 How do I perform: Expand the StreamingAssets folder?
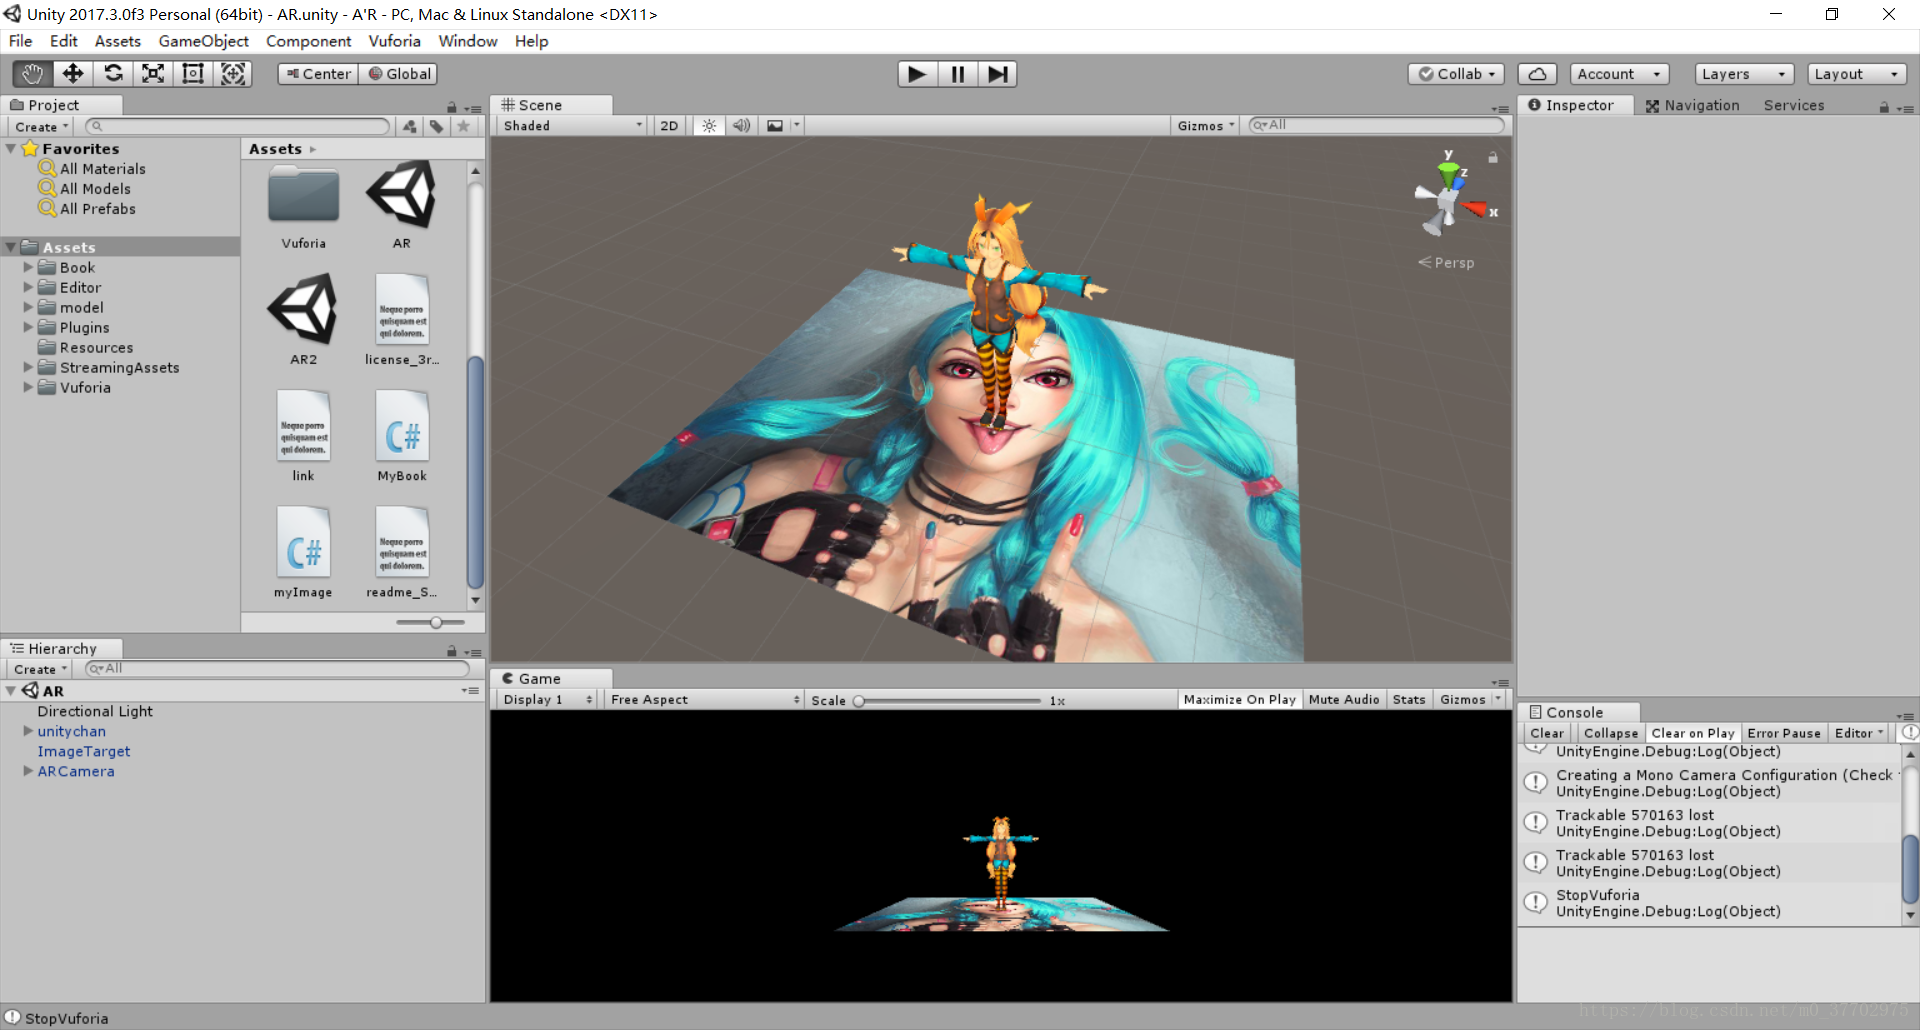point(29,368)
